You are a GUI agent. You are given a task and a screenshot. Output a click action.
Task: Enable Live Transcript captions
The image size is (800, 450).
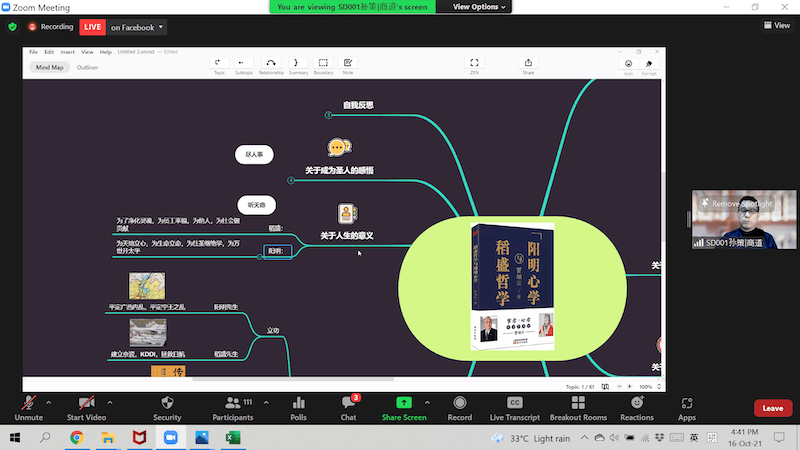pos(514,406)
